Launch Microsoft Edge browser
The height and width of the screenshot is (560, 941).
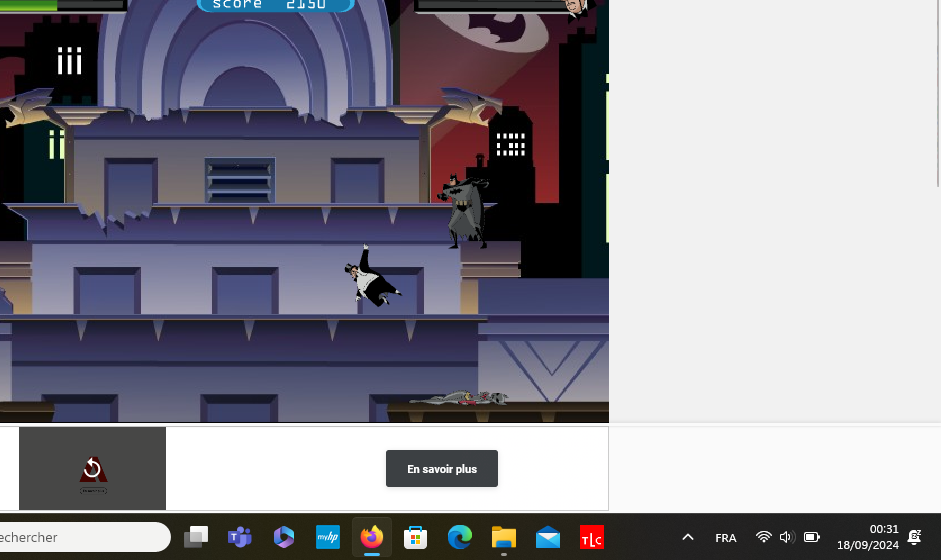point(459,537)
